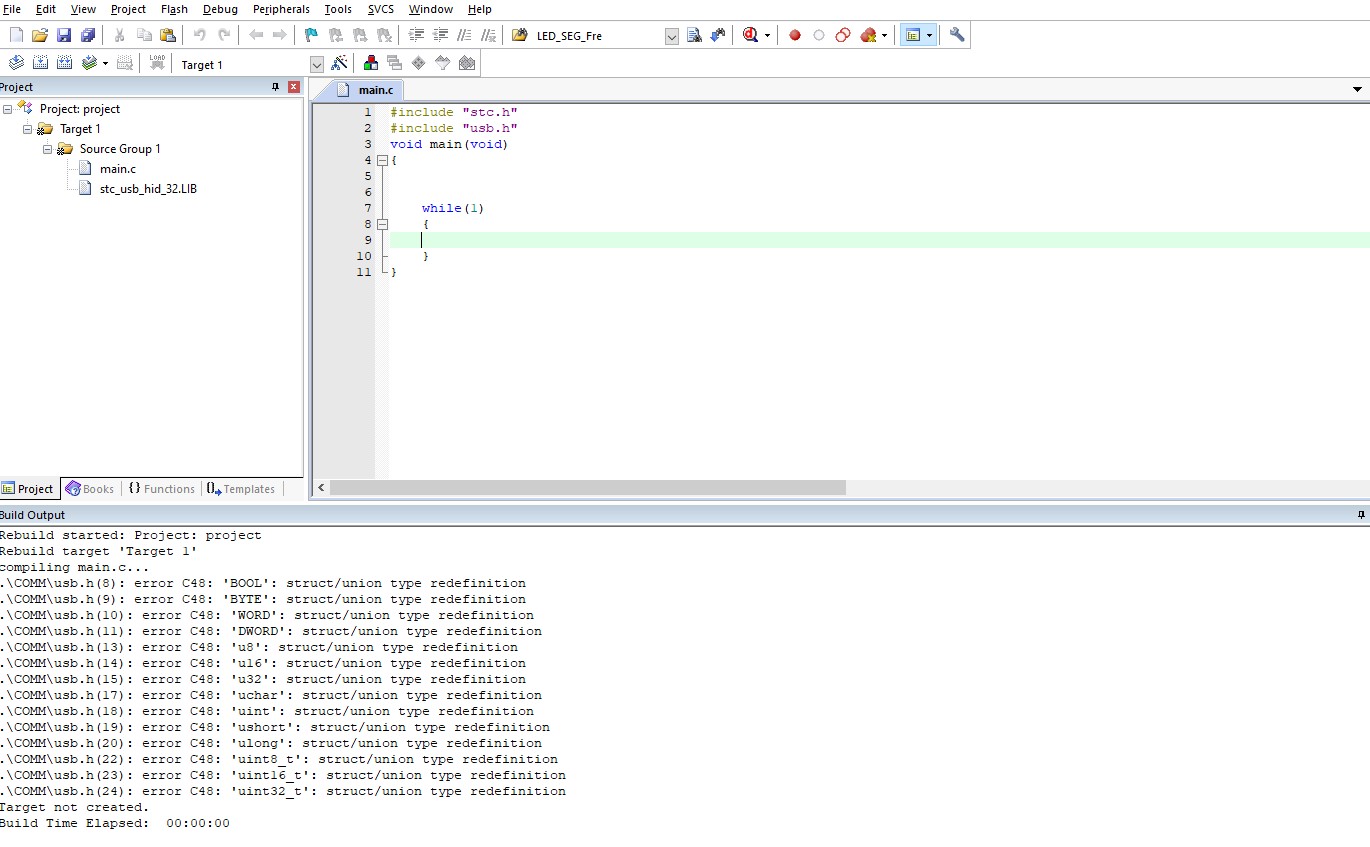The width and height of the screenshot is (1370, 847).
Task: Open Find in Files icon beside the search box
Action: [x=694, y=35]
